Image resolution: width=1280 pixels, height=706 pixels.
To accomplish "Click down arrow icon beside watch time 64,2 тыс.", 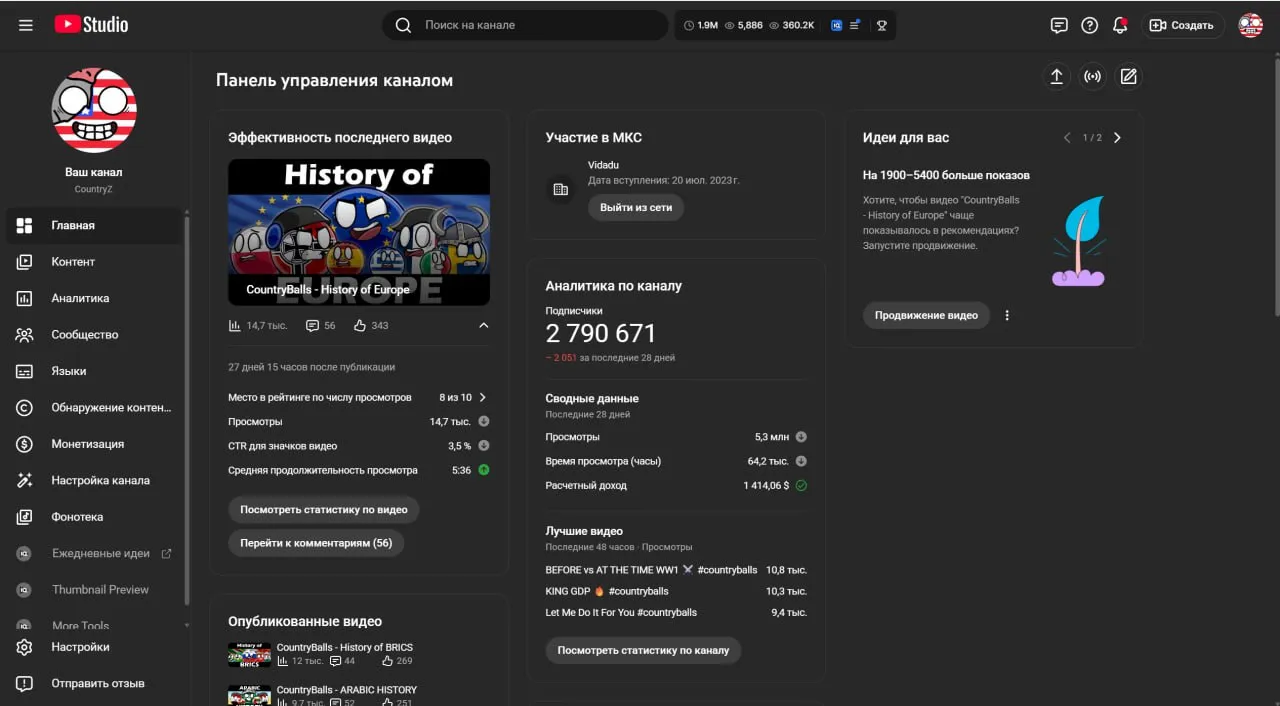I will (801, 461).
